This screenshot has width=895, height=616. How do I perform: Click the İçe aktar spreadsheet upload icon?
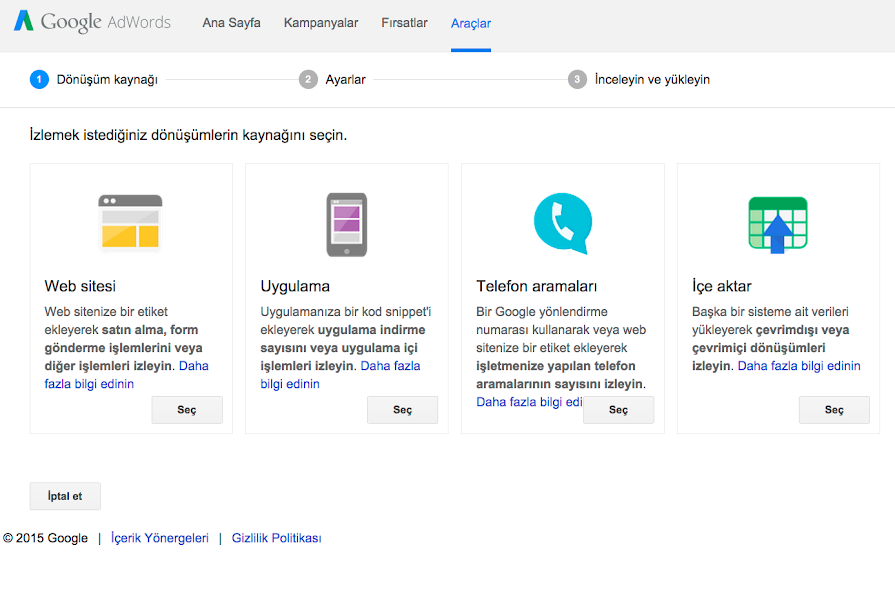(x=778, y=223)
